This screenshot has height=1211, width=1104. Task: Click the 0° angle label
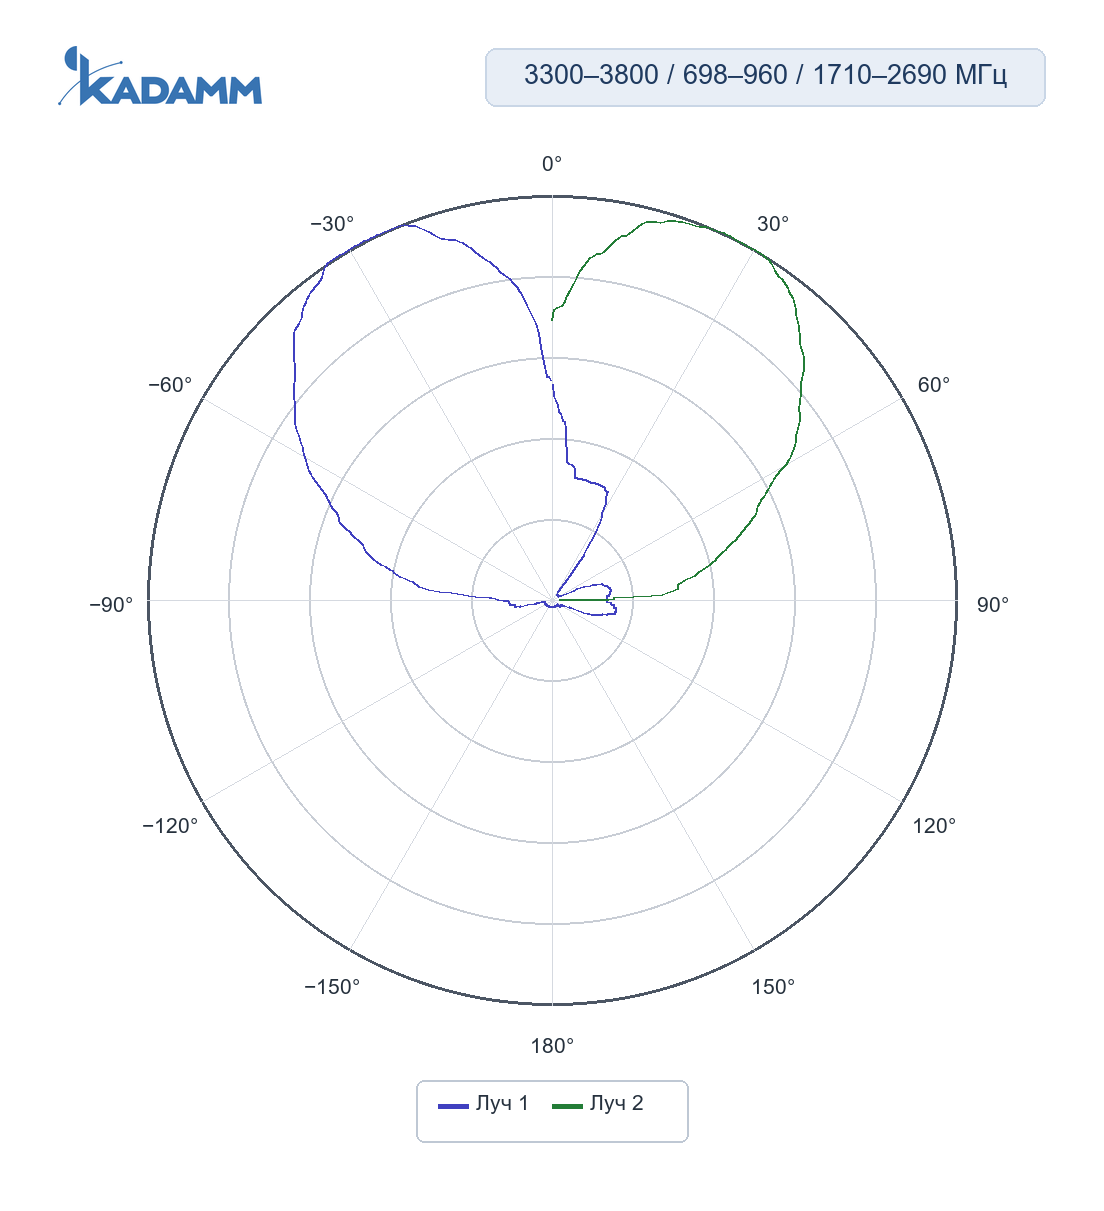pyautogui.click(x=552, y=164)
